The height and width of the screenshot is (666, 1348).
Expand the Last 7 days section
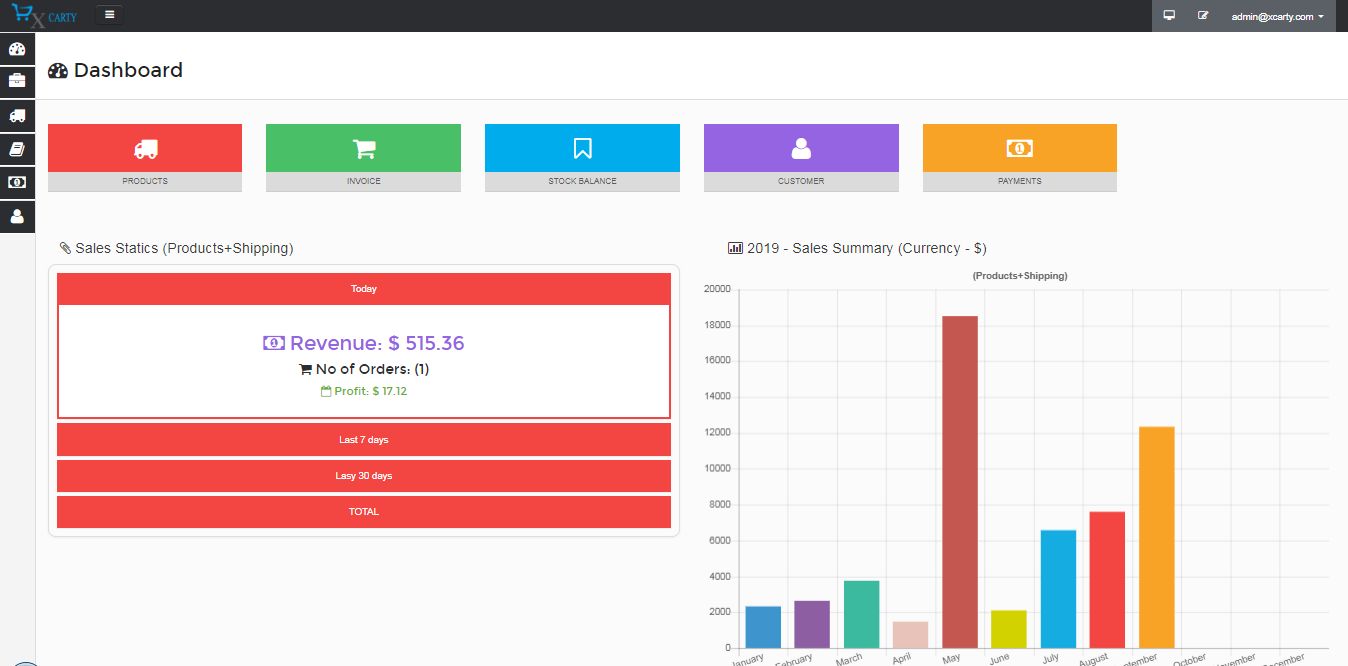click(363, 440)
